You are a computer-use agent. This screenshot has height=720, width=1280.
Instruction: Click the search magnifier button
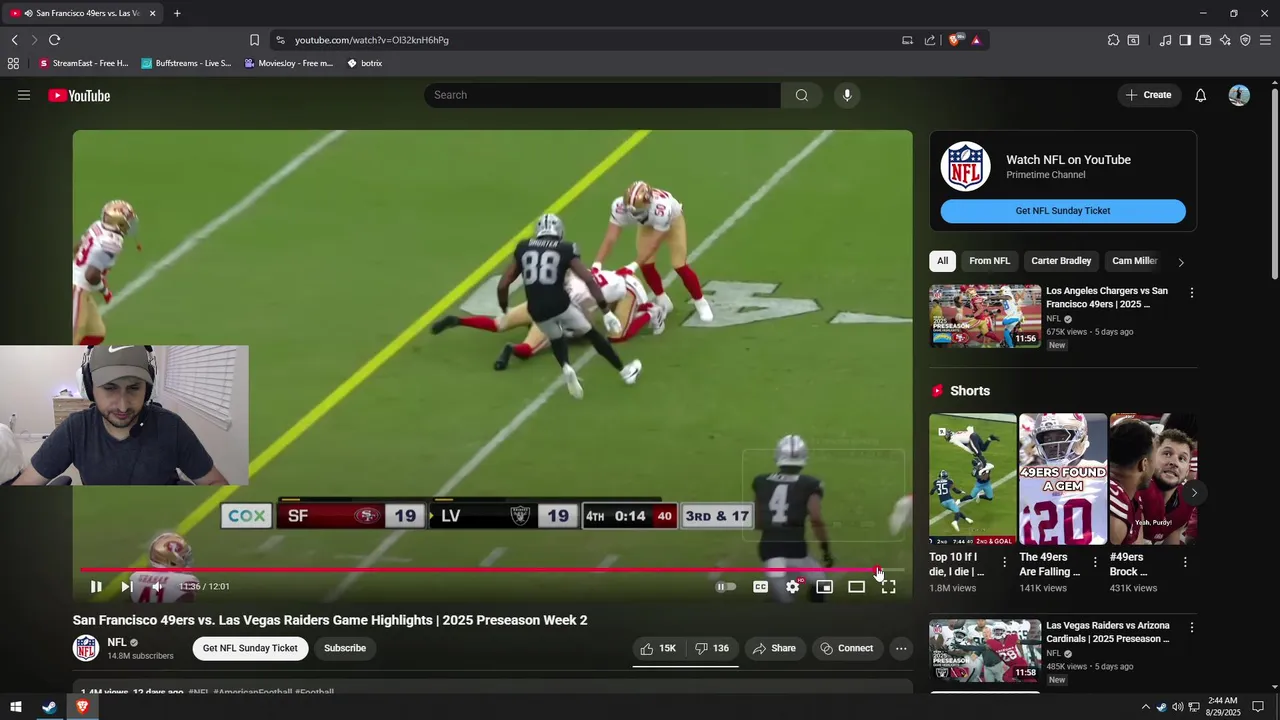802,95
